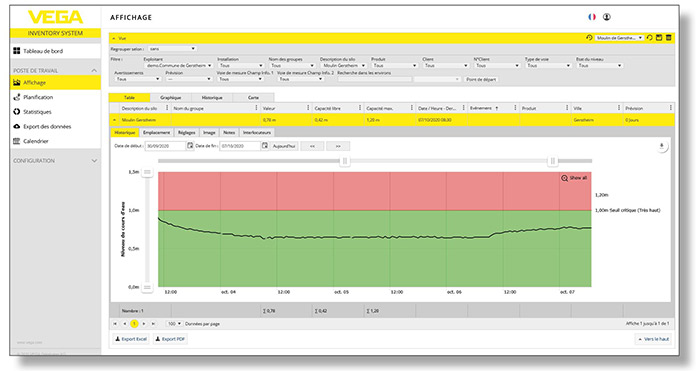This screenshot has height=371, width=700.
Task: Switch to the Graphique tab
Action: pos(171,97)
